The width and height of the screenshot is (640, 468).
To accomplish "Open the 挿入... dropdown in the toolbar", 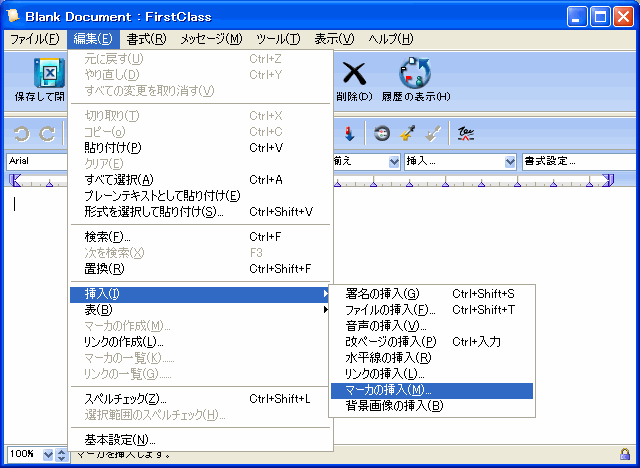I will pos(460,161).
